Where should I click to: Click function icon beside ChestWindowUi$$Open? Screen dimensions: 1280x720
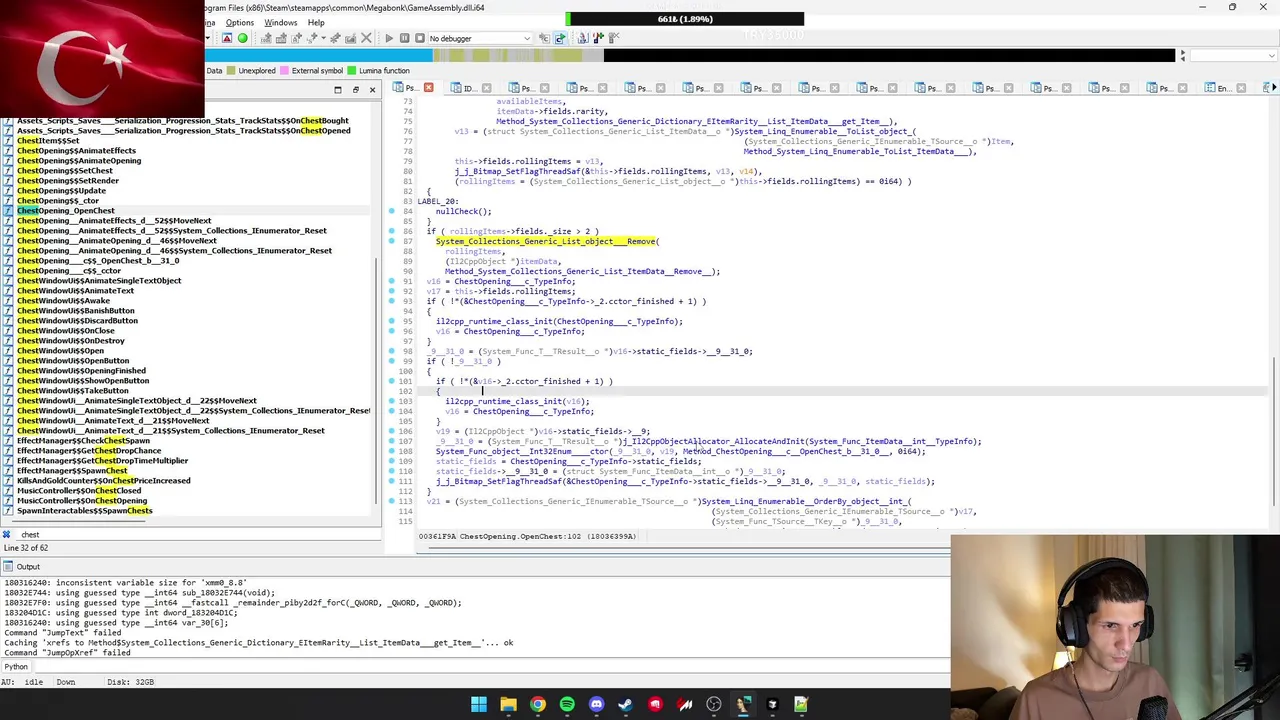click(8, 351)
